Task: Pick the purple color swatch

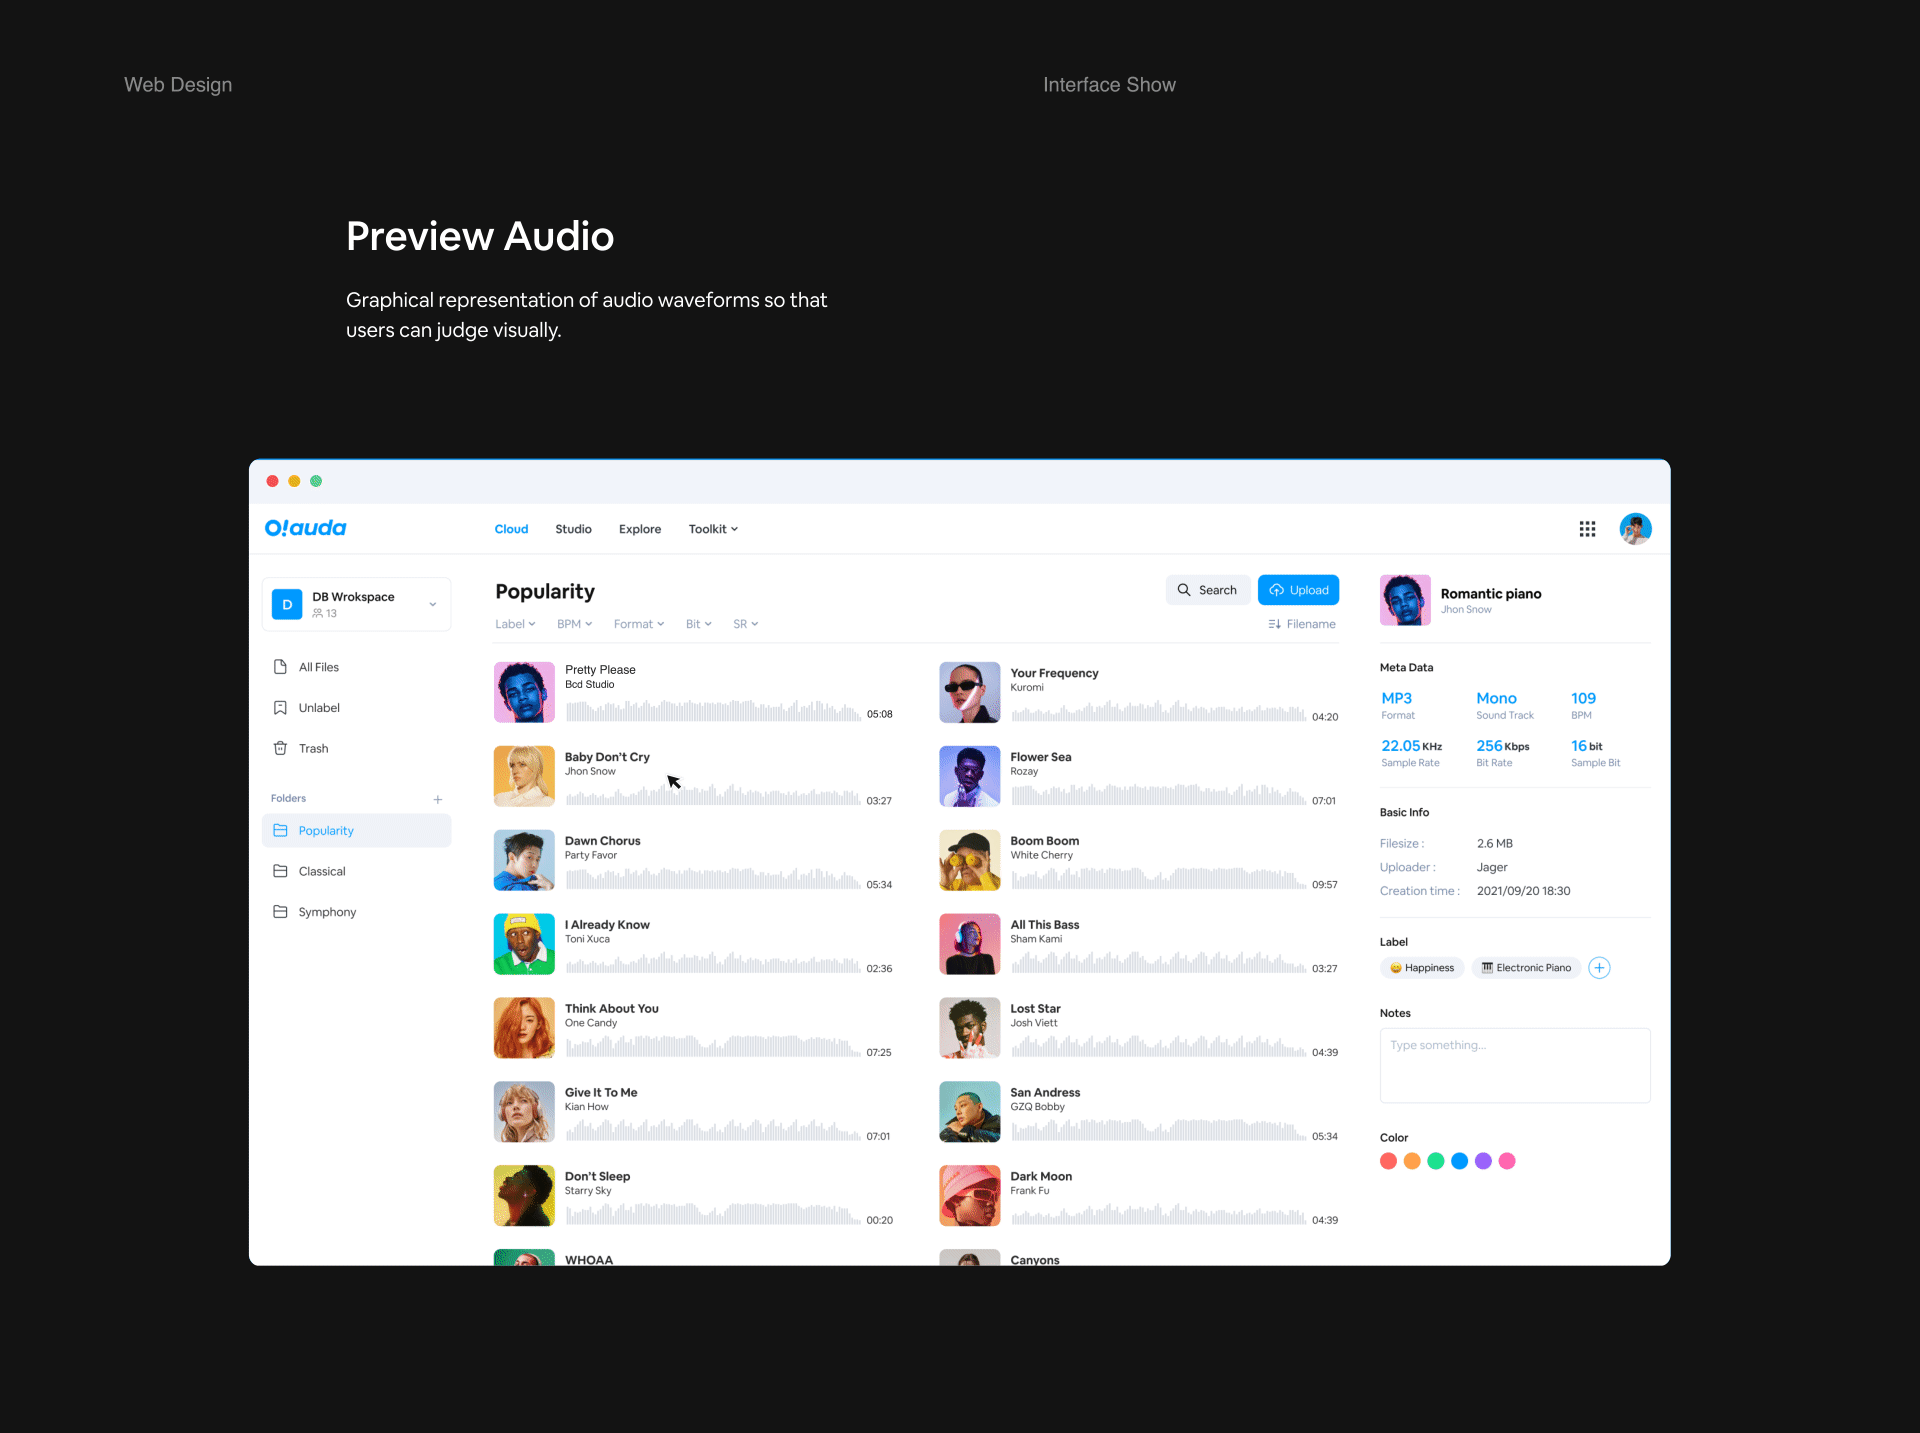Action: tap(1484, 1161)
